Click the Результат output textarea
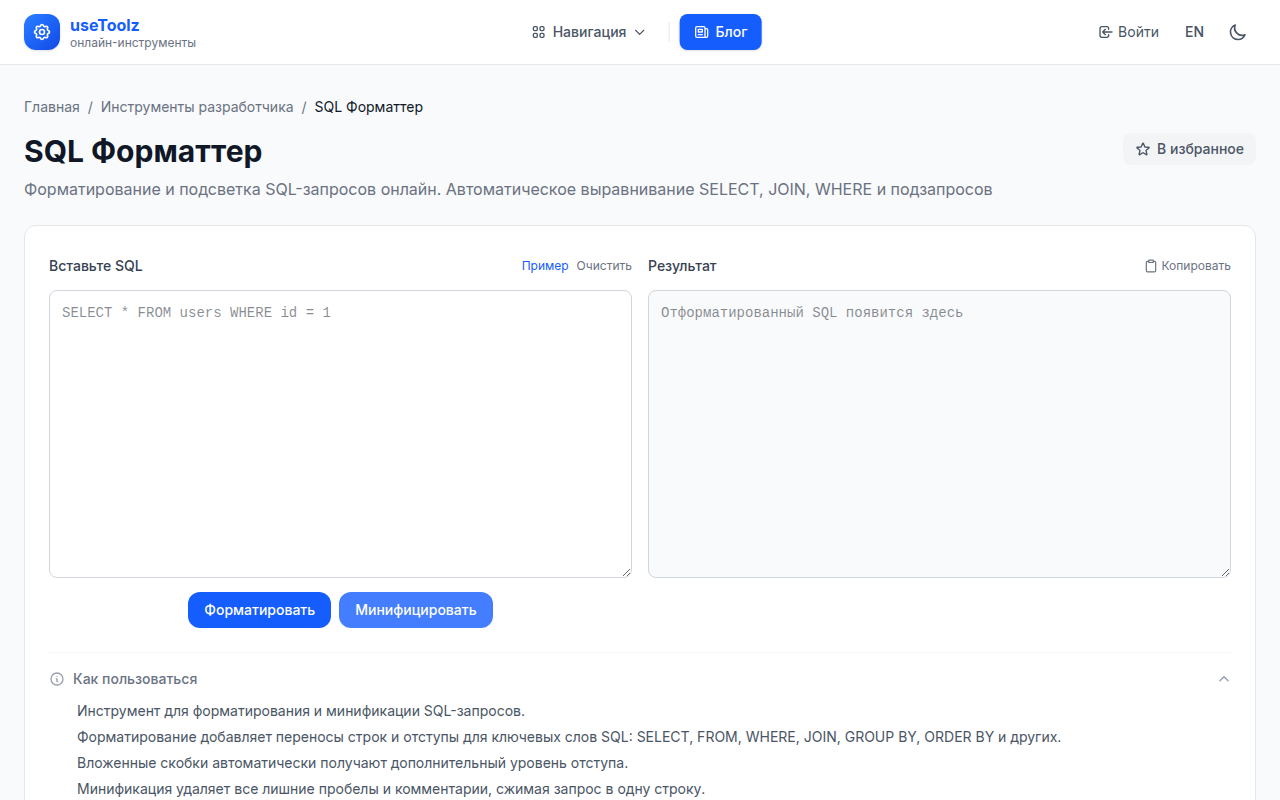 pos(939,434)
